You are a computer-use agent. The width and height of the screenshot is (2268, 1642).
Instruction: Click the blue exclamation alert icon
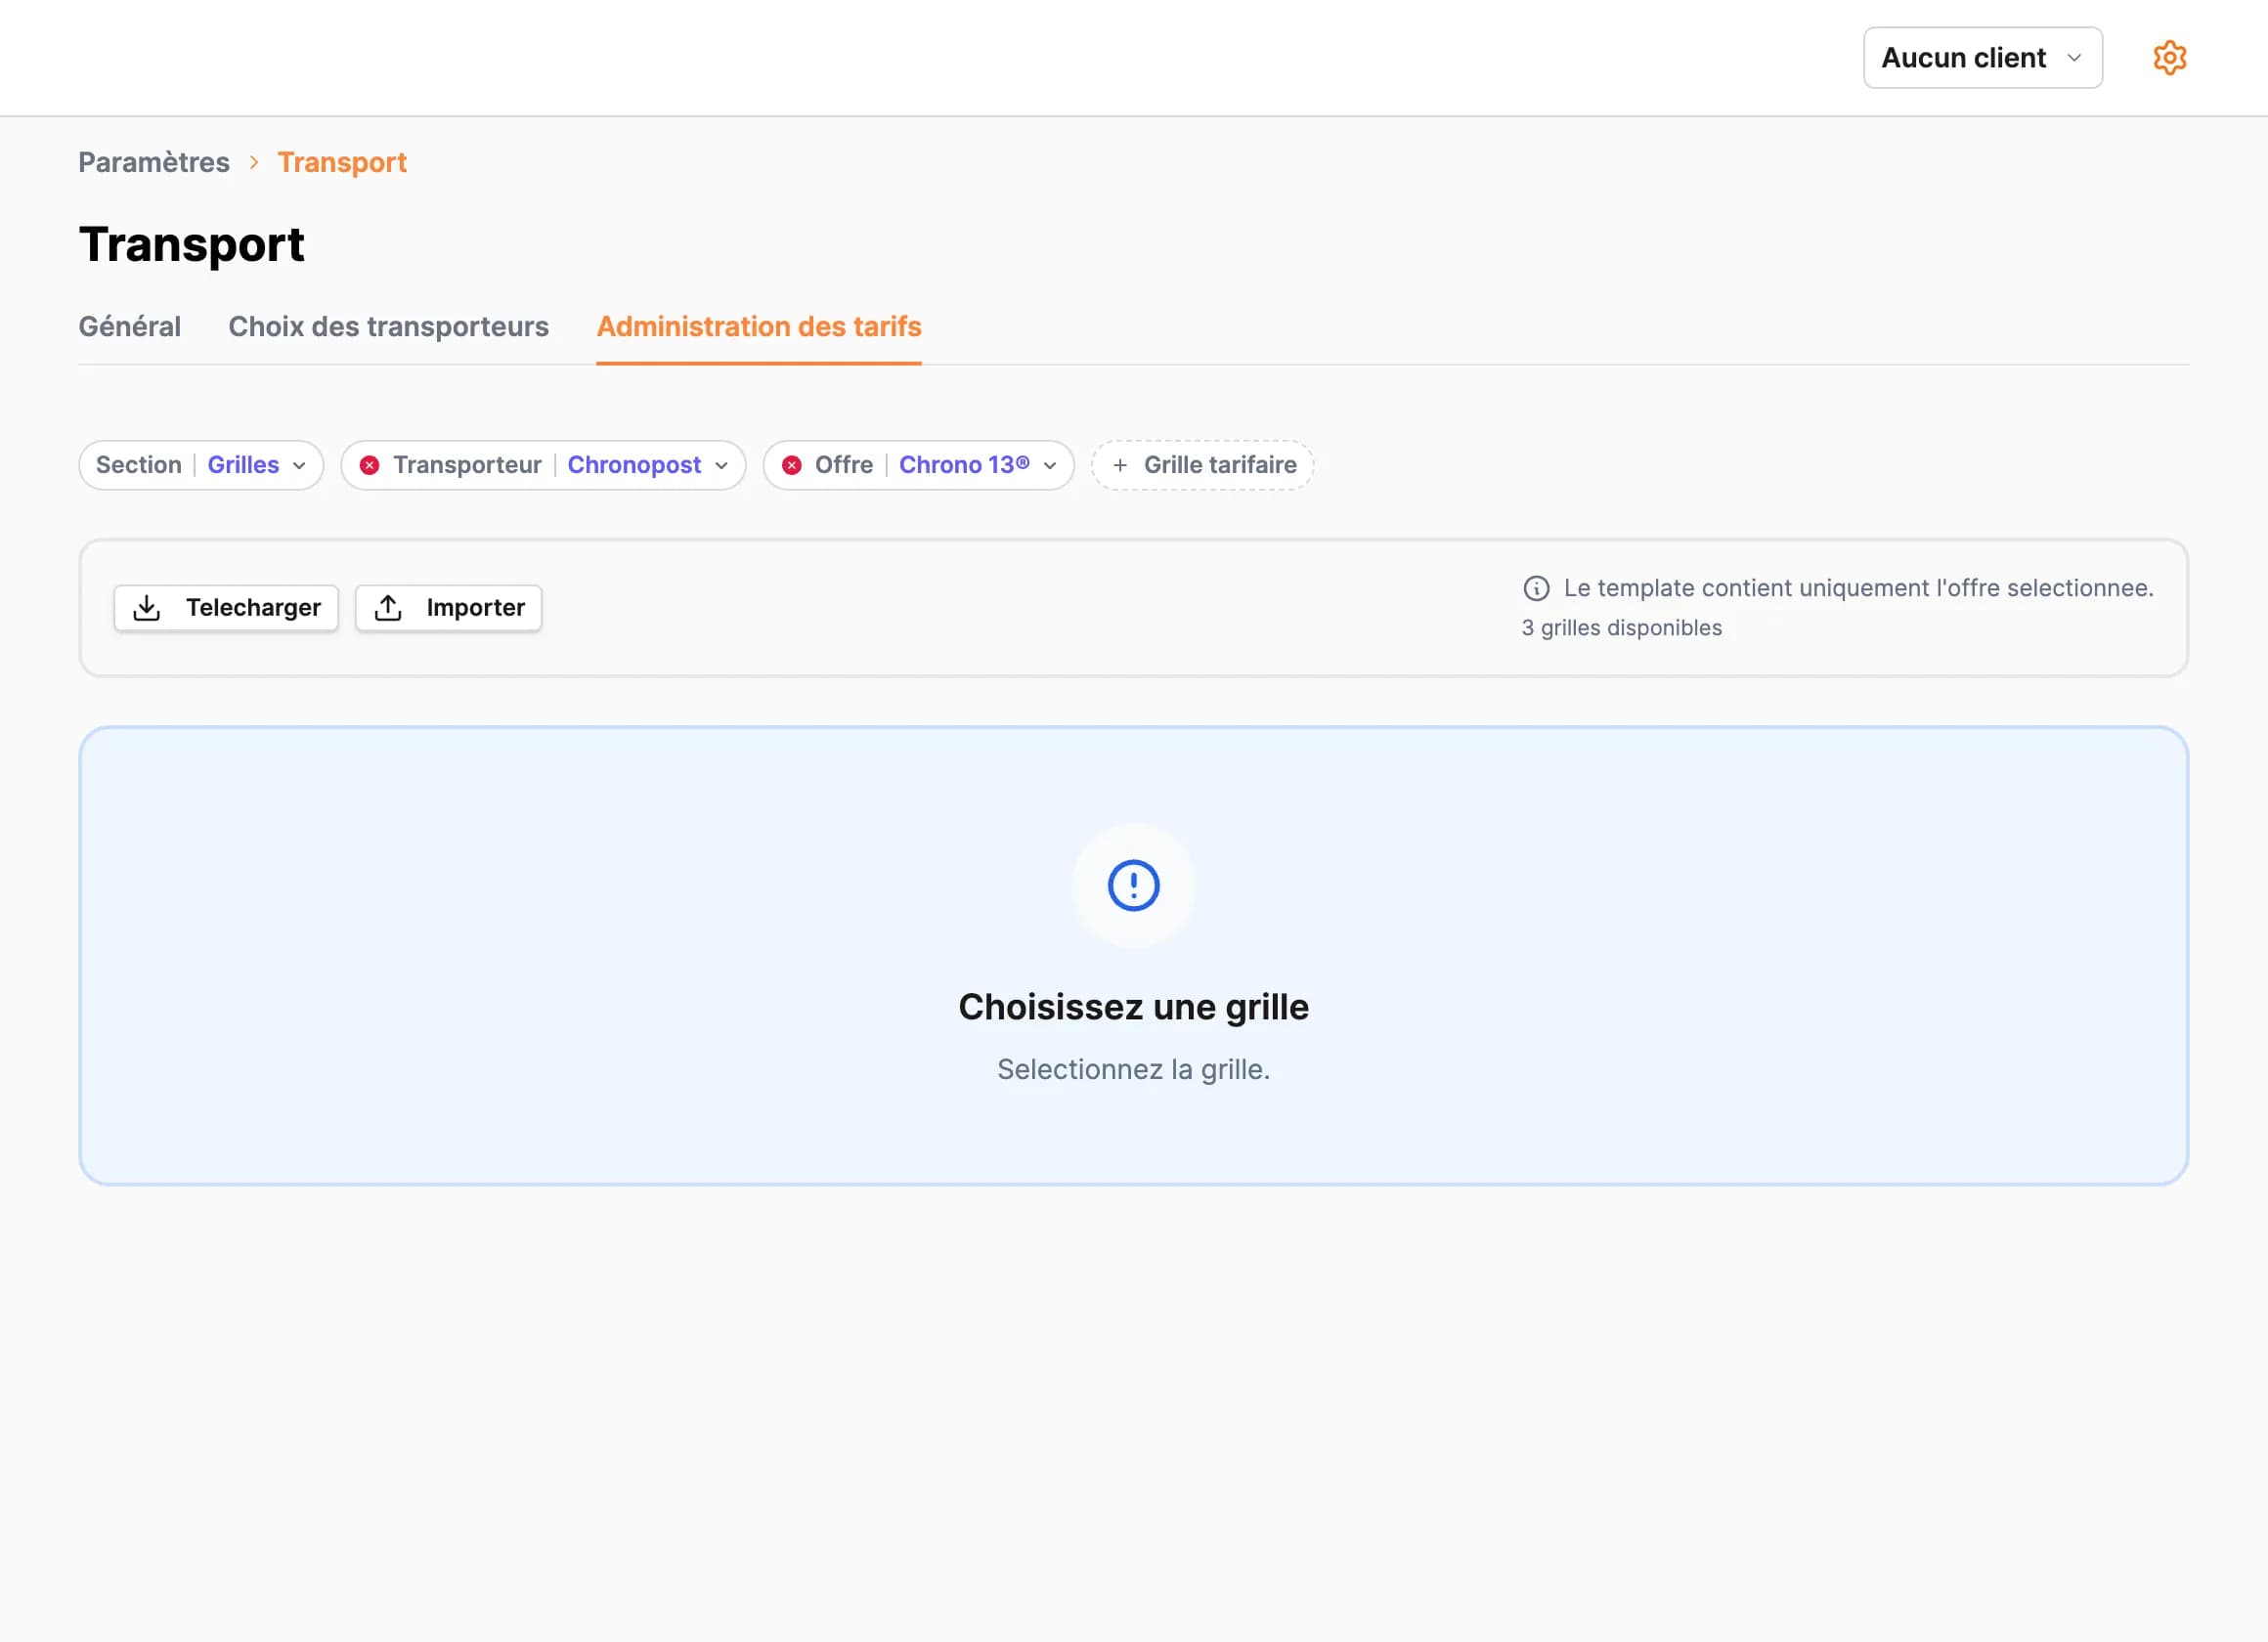coord(1133,885)
